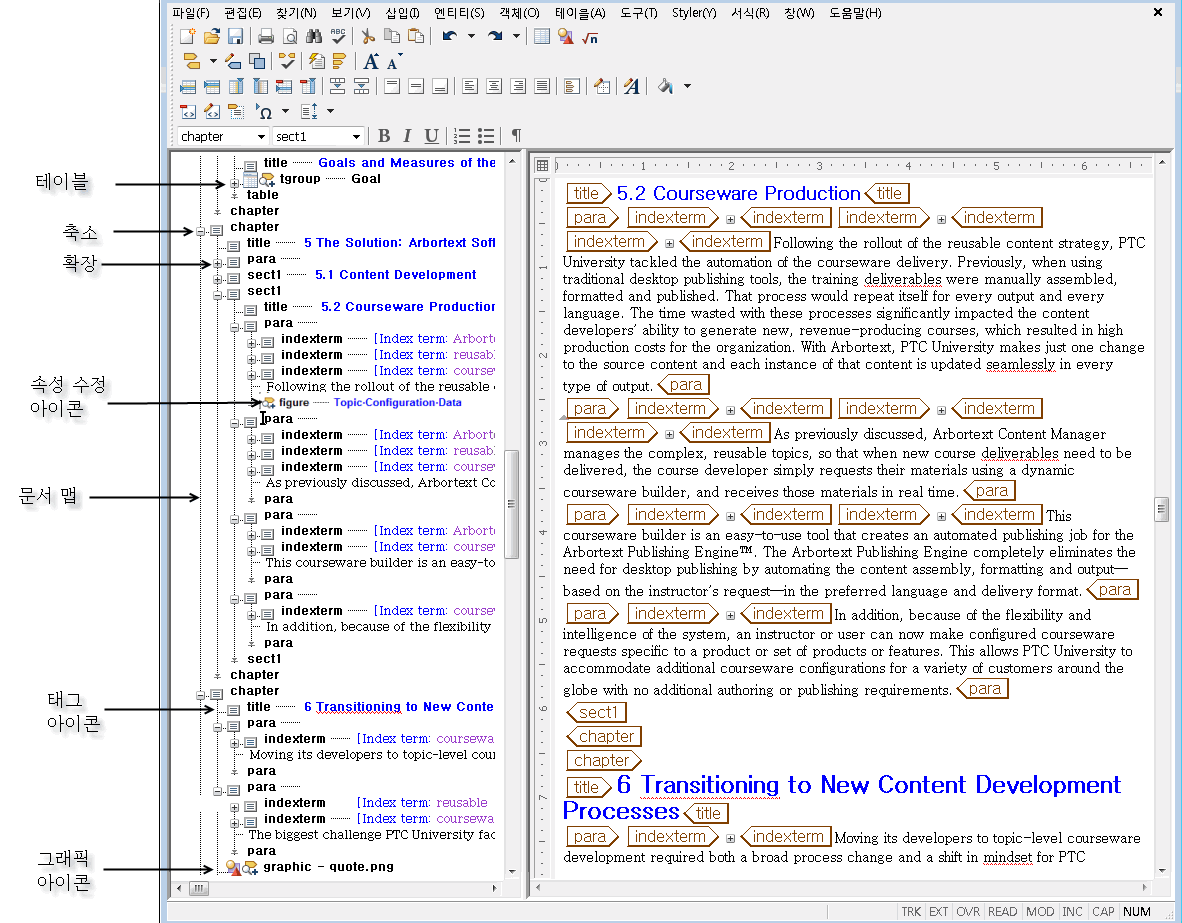Viewport: 1182px width, 923px height.
Task: Toggle left text alignment
Action: click(470, 86)
